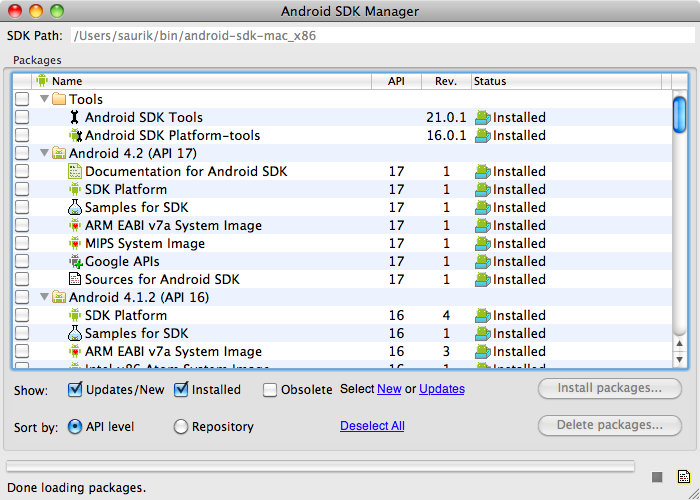Click the Android SDK Platform-tools icon
This screenshot has width=700, height=500.
pos(75,135)
